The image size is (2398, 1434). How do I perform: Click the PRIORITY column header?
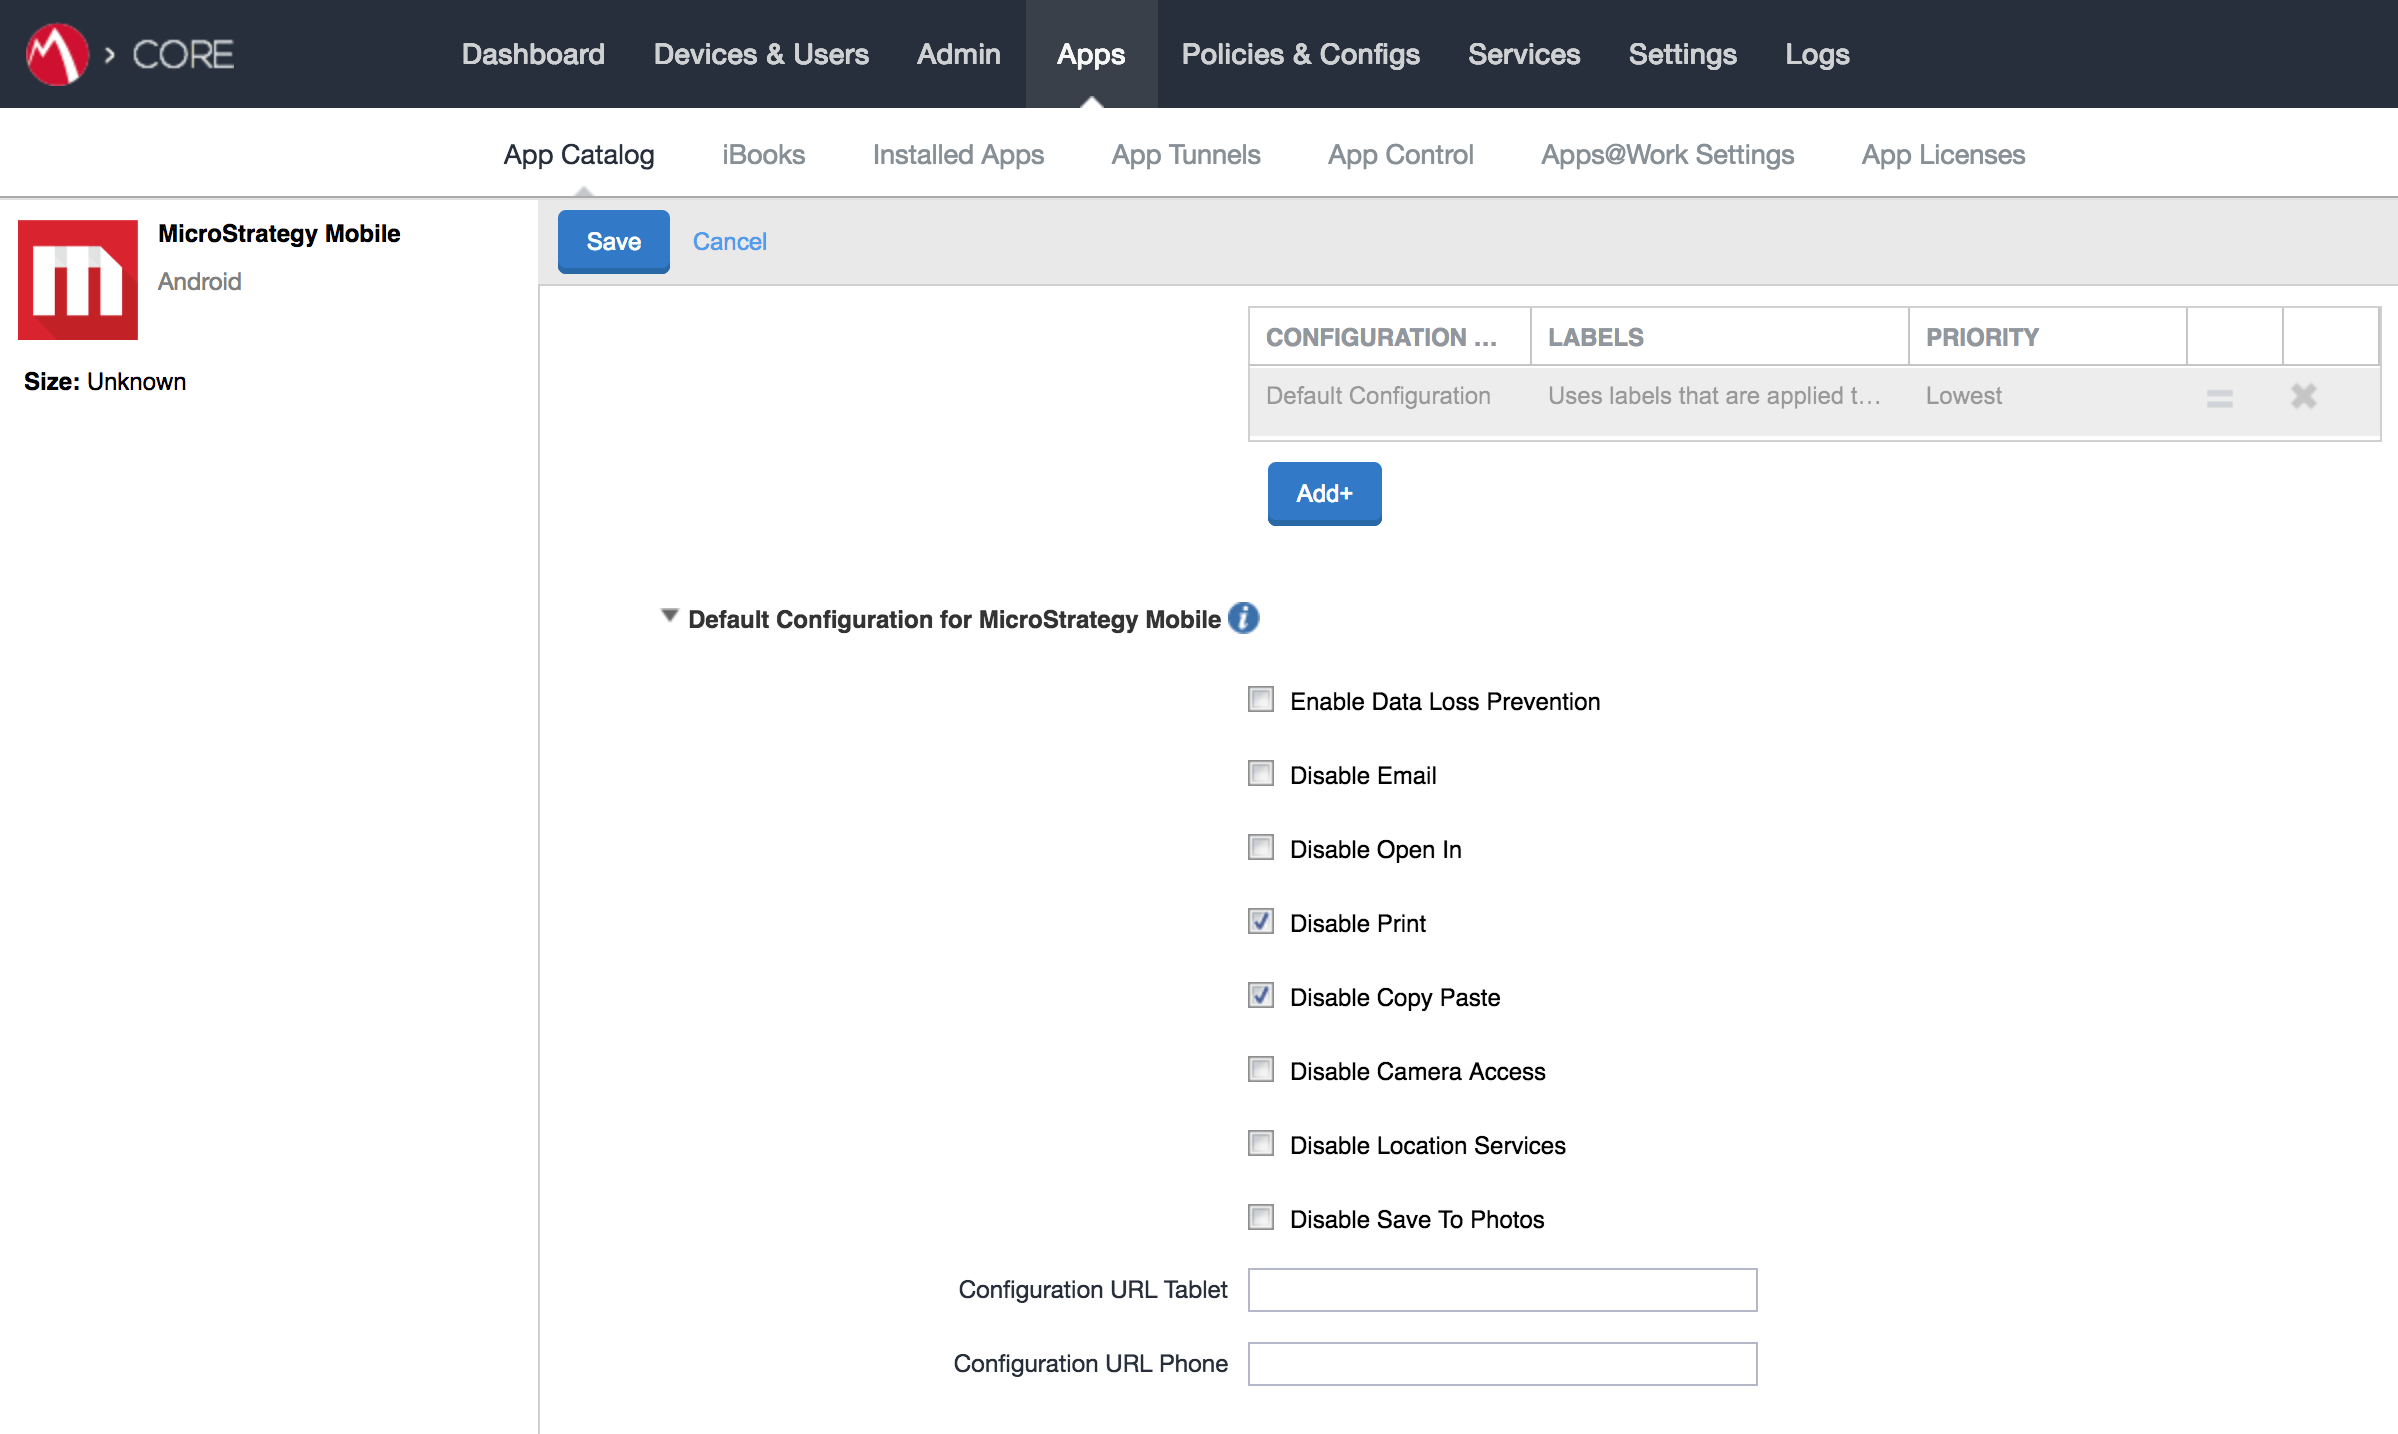[2047, 337]
